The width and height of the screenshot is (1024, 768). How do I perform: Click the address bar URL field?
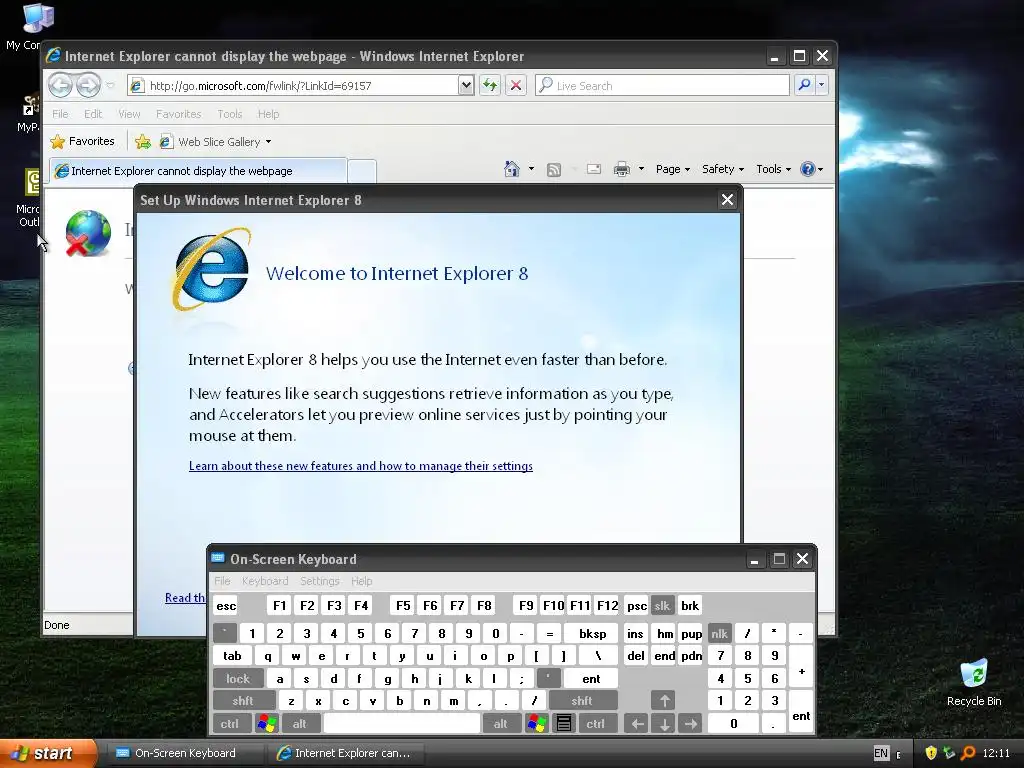click(294, 86)
